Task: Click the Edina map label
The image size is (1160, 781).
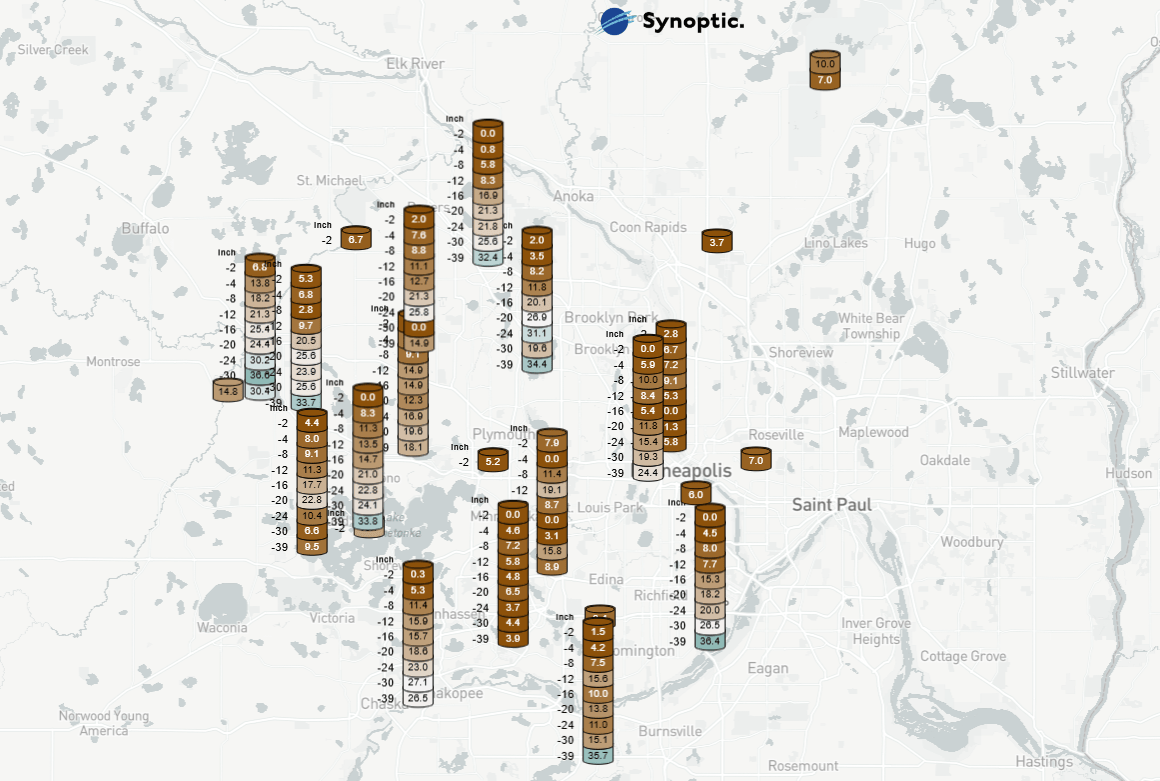Action: click(606, 580)
